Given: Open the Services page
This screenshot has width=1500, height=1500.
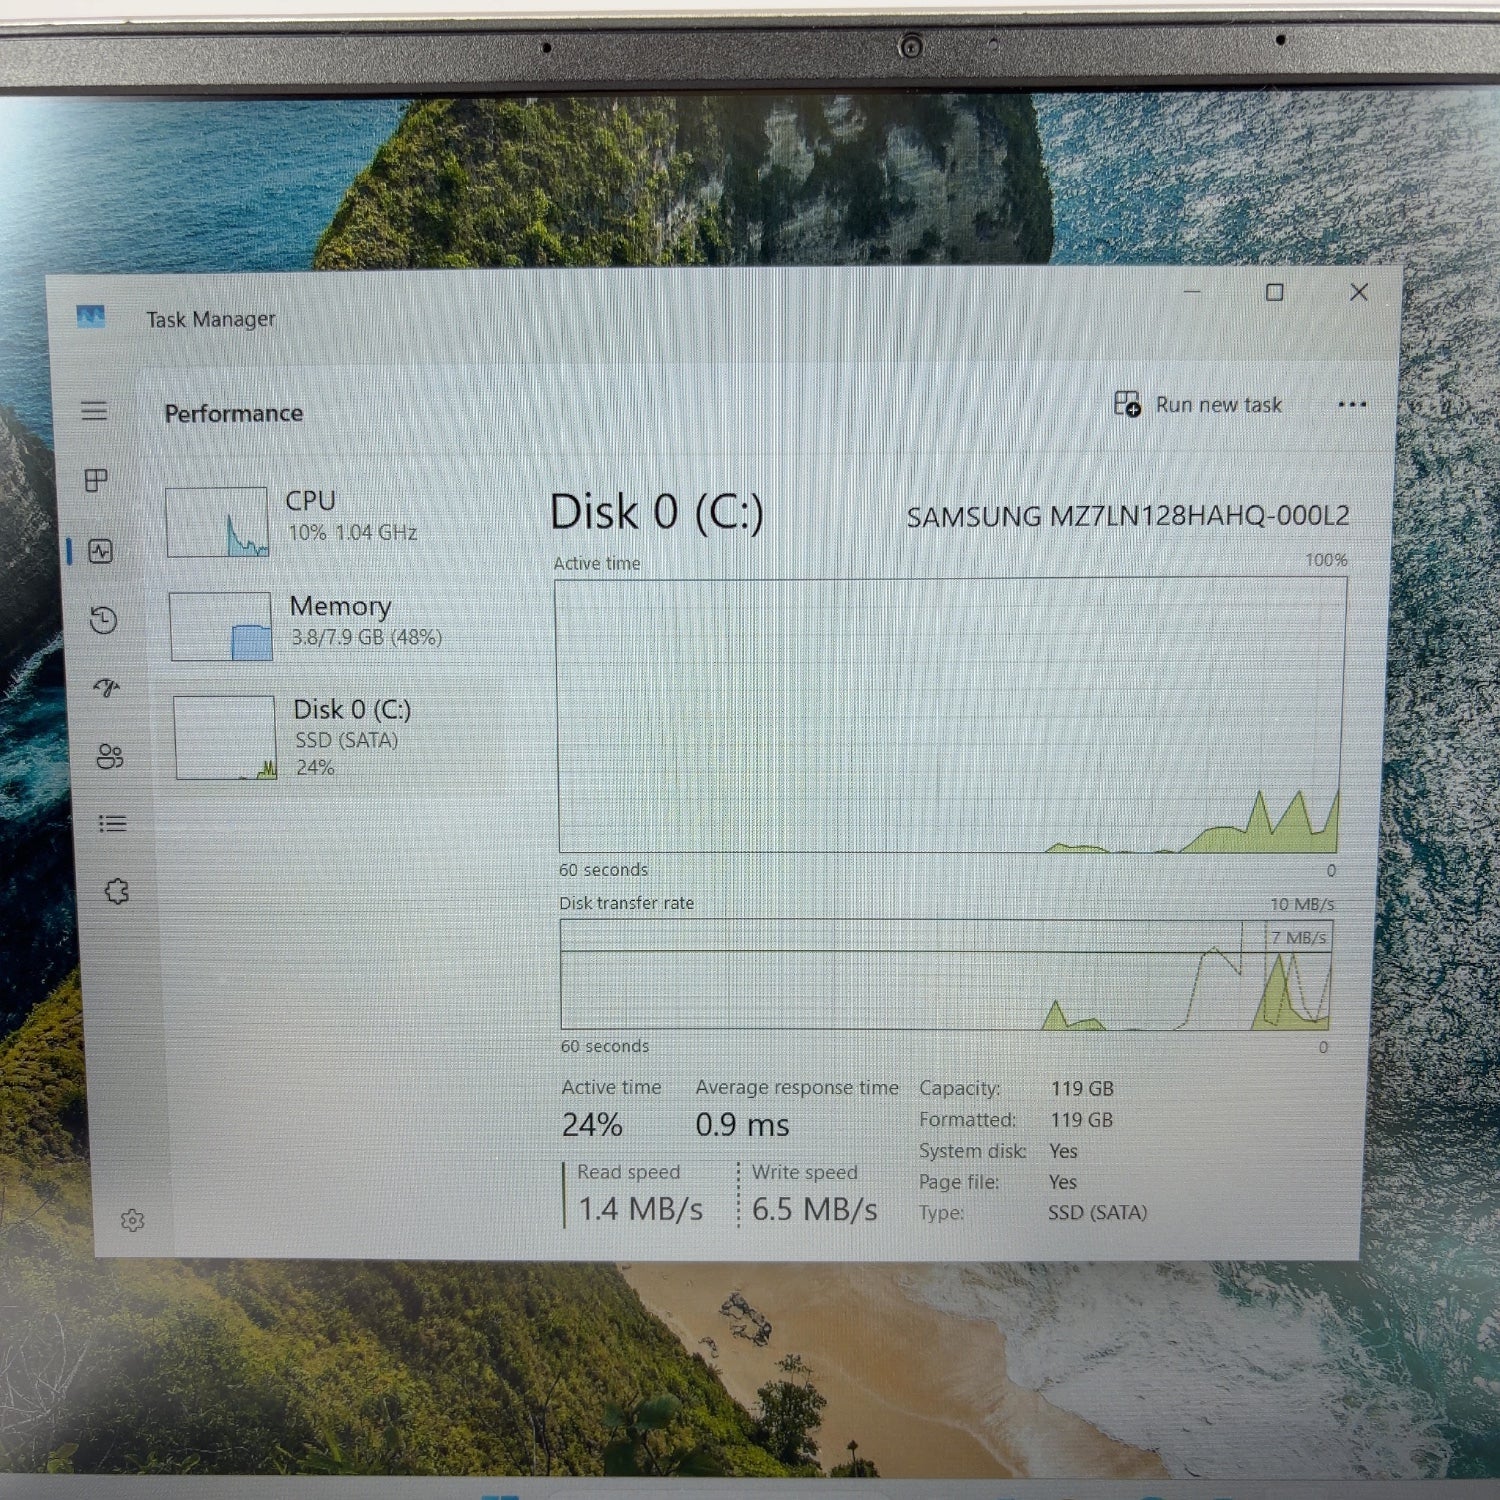Looking at the screenshot, I should click(x=117, y=889).
